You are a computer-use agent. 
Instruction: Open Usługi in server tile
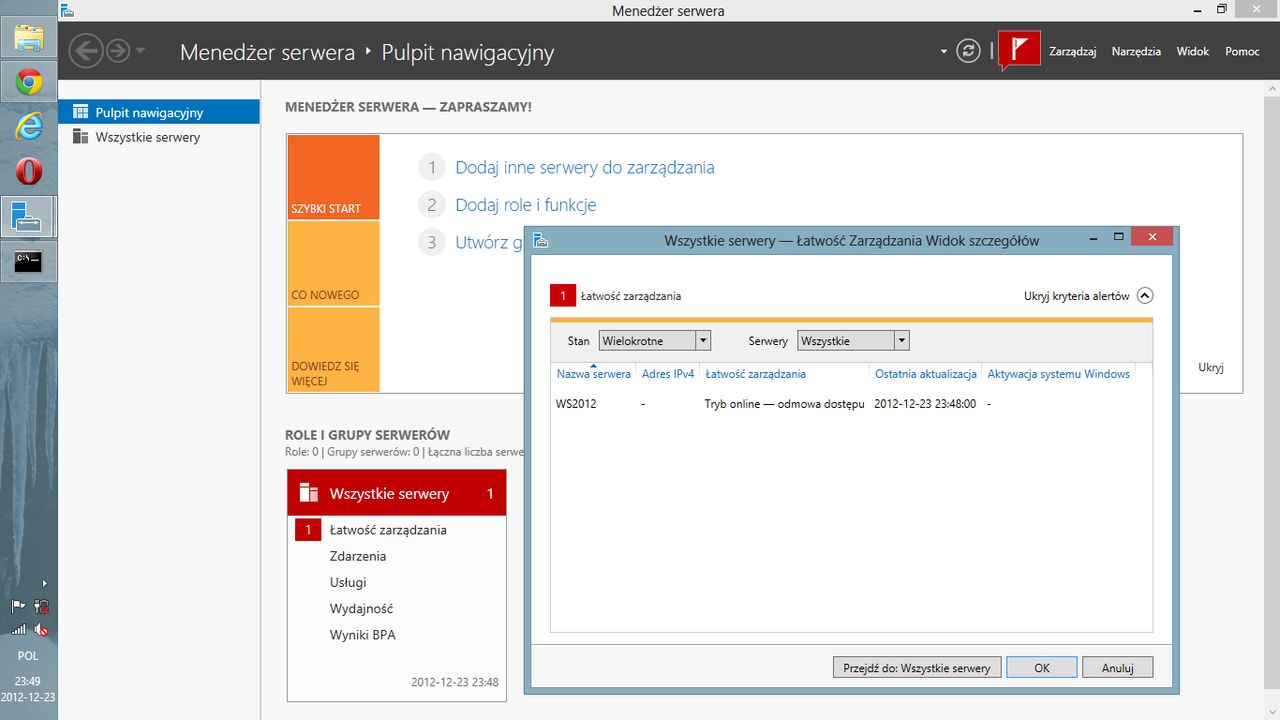pos(348,582)
